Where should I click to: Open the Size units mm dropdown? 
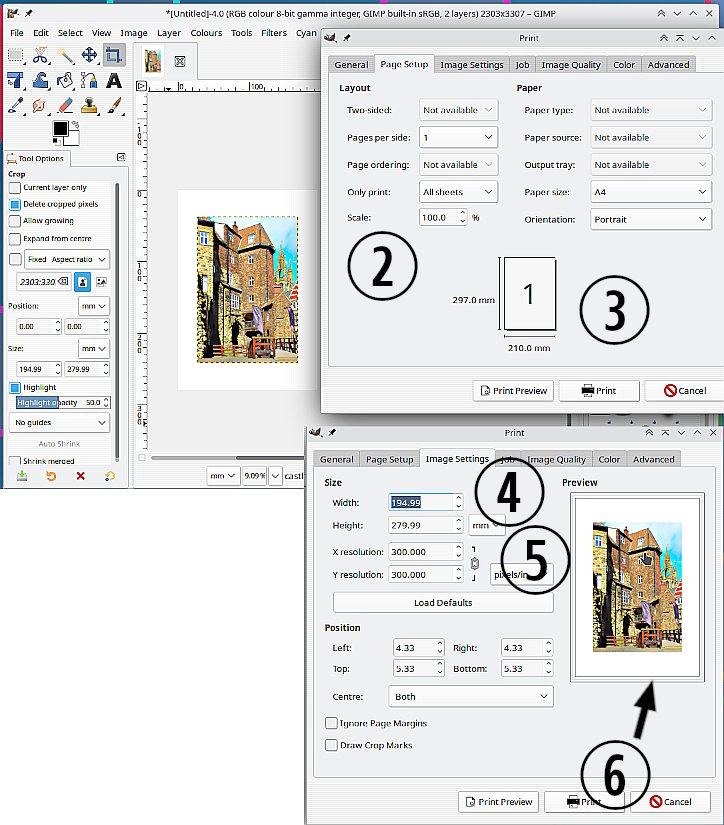(94, 348)
